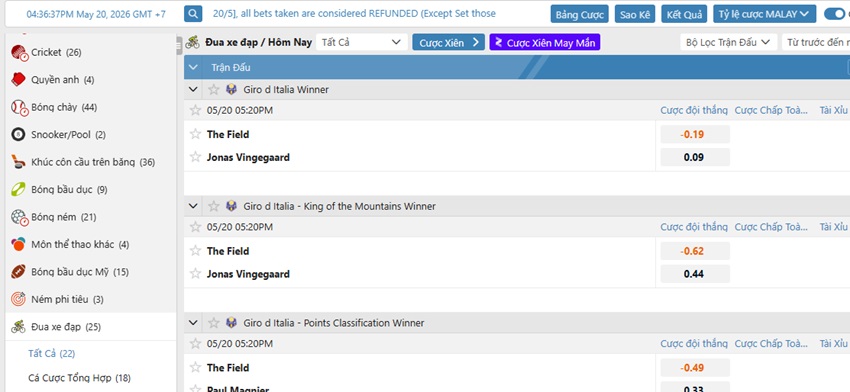Screen dimensions: 850x392
Task: Select the rugby Bóng bầu dục icon
Action: (18, 189)
